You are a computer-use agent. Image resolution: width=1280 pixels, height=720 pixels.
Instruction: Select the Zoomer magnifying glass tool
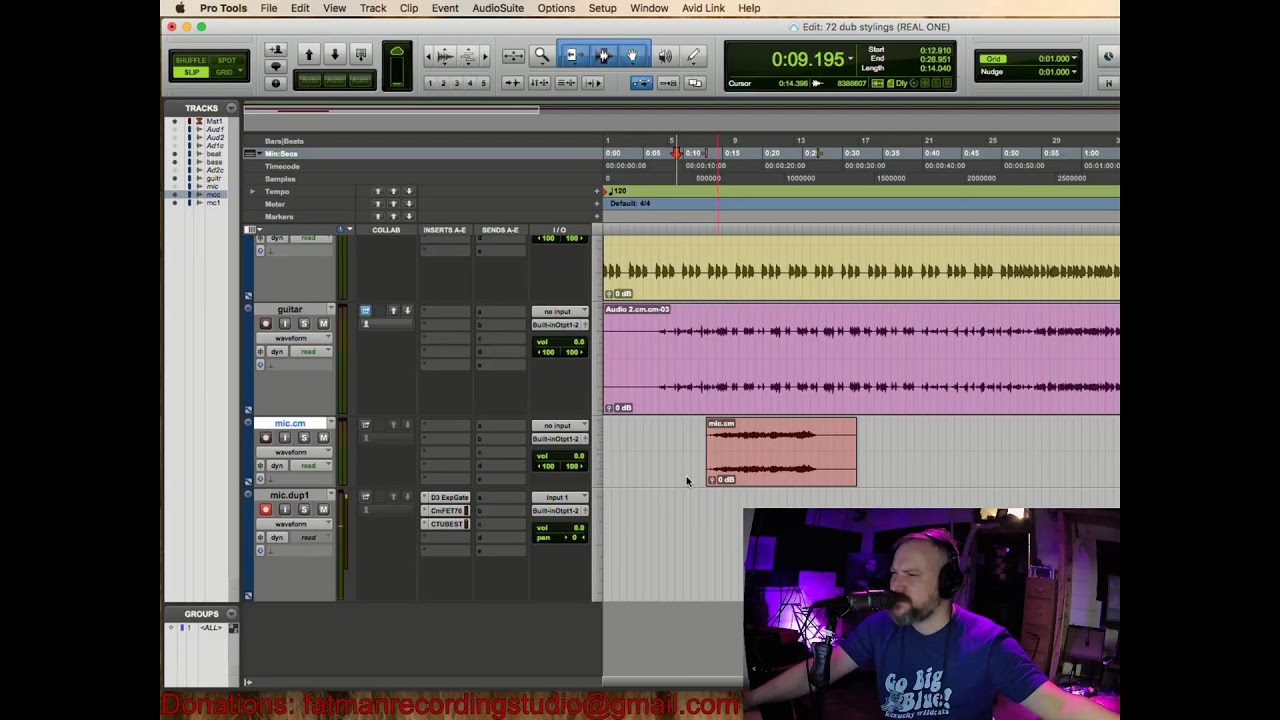point(542,56)
